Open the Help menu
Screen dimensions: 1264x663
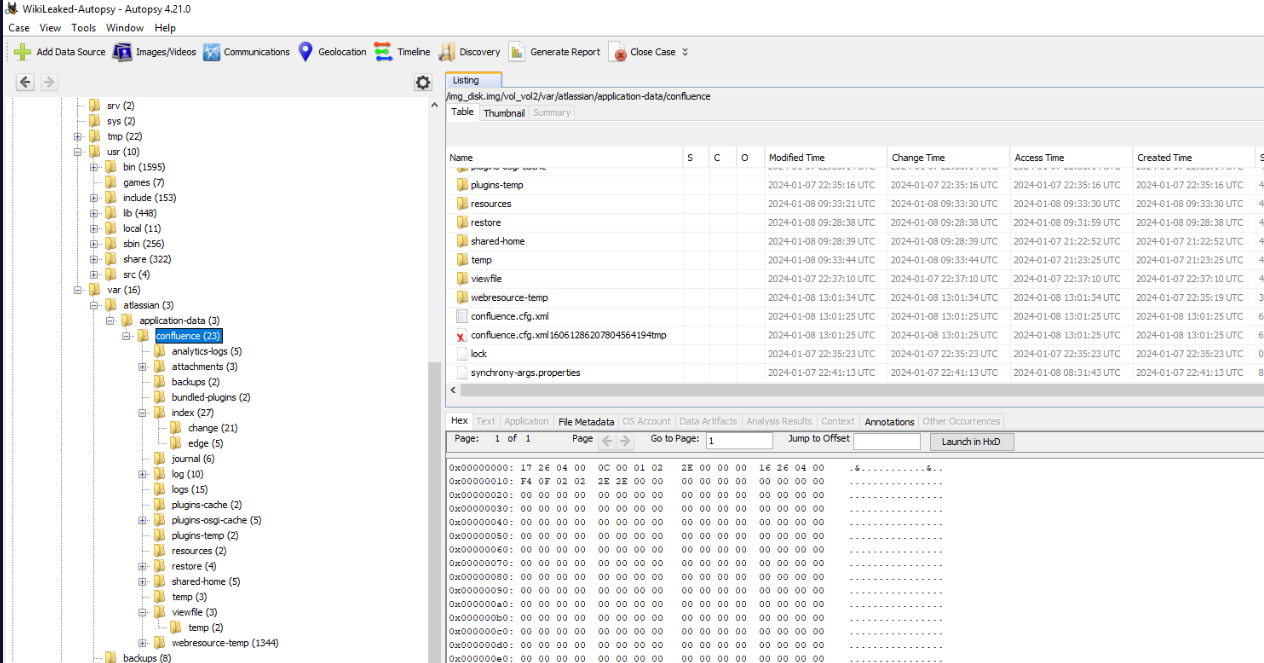point(165,28)
